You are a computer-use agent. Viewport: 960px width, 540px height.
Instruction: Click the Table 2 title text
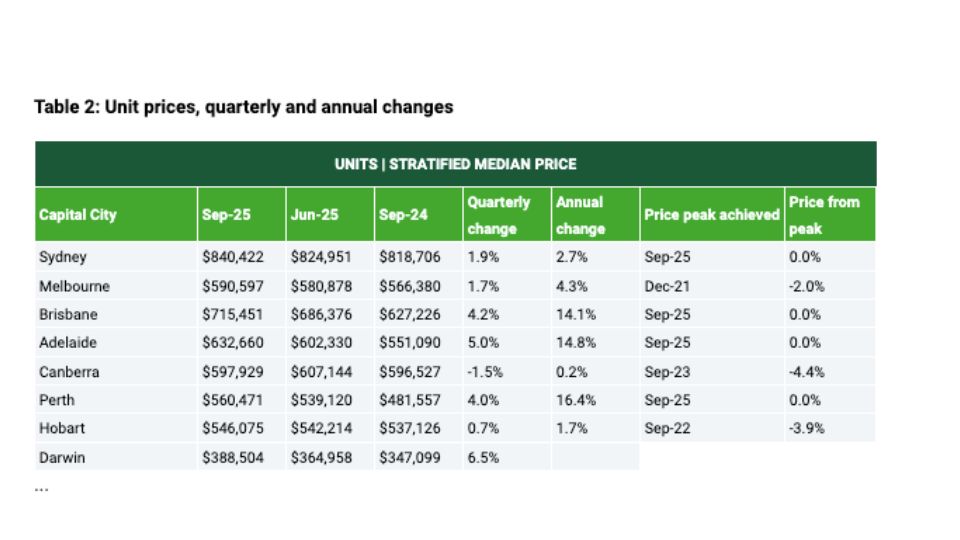(x=243, y=107)
